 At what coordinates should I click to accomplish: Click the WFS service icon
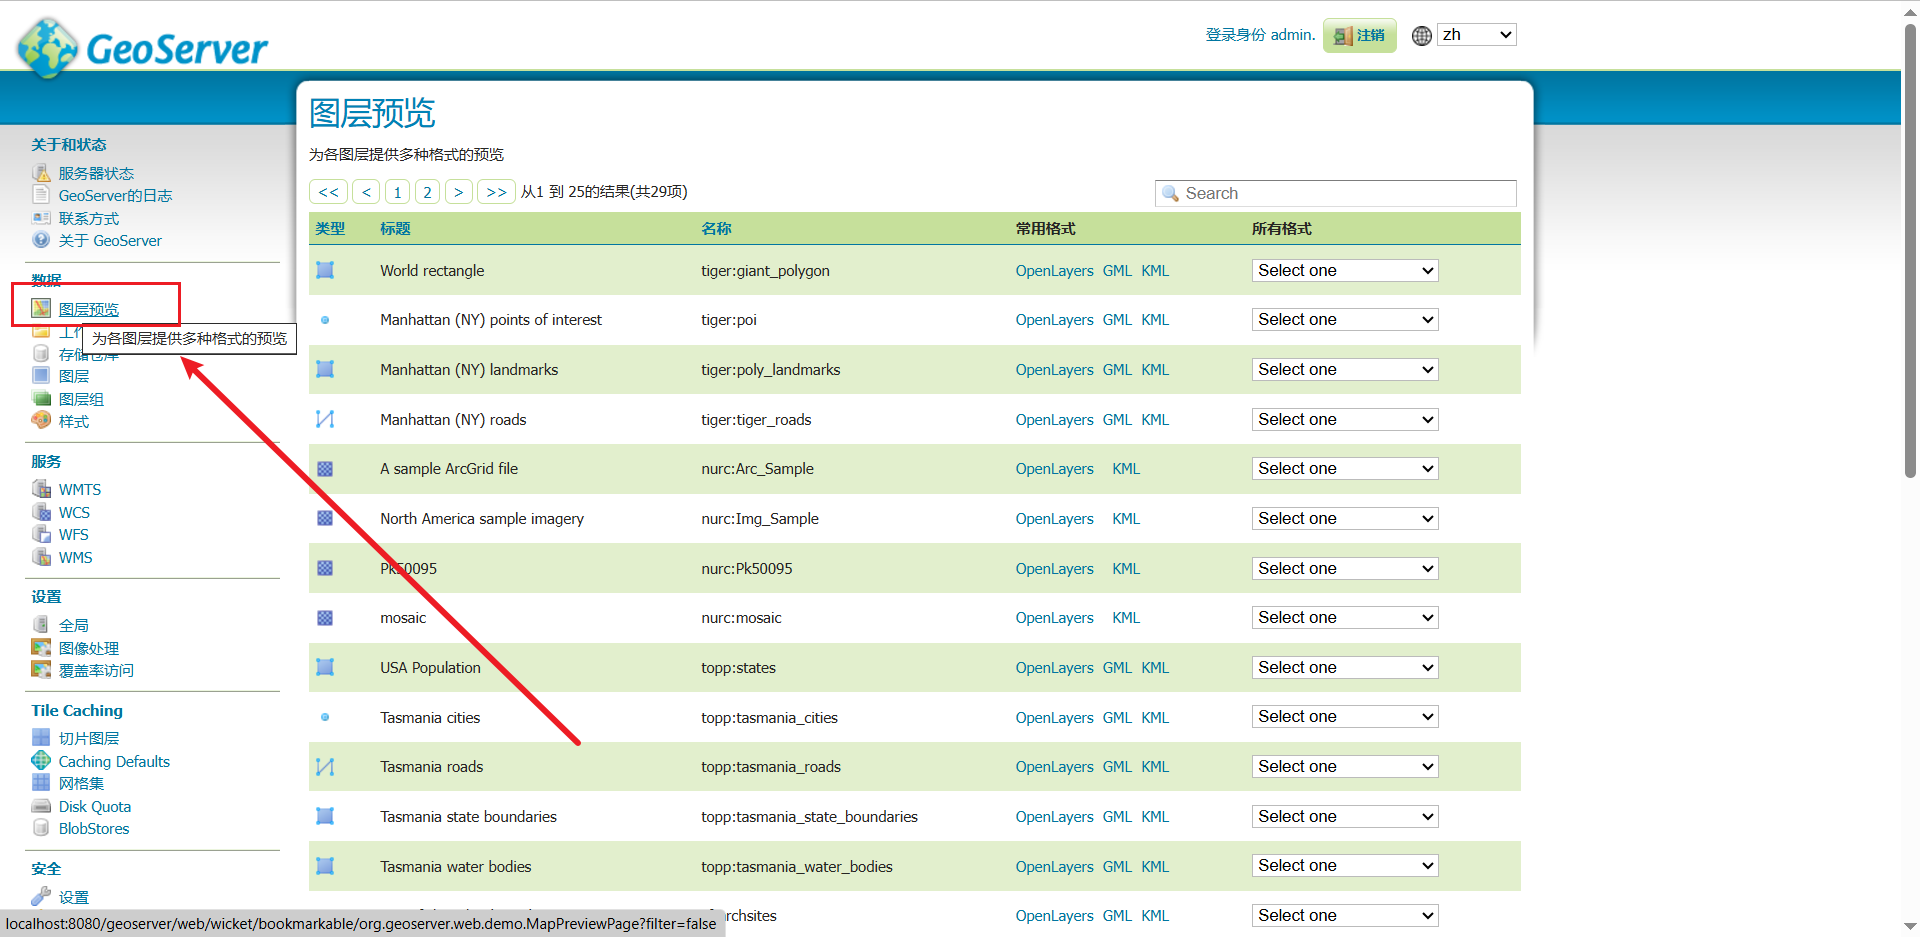coord(41,534)
